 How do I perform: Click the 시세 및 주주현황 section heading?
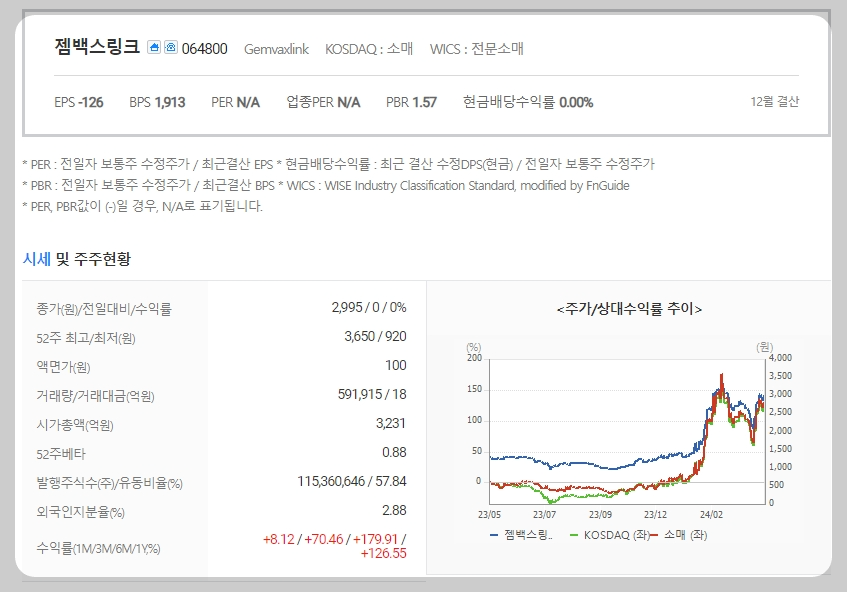77,259
